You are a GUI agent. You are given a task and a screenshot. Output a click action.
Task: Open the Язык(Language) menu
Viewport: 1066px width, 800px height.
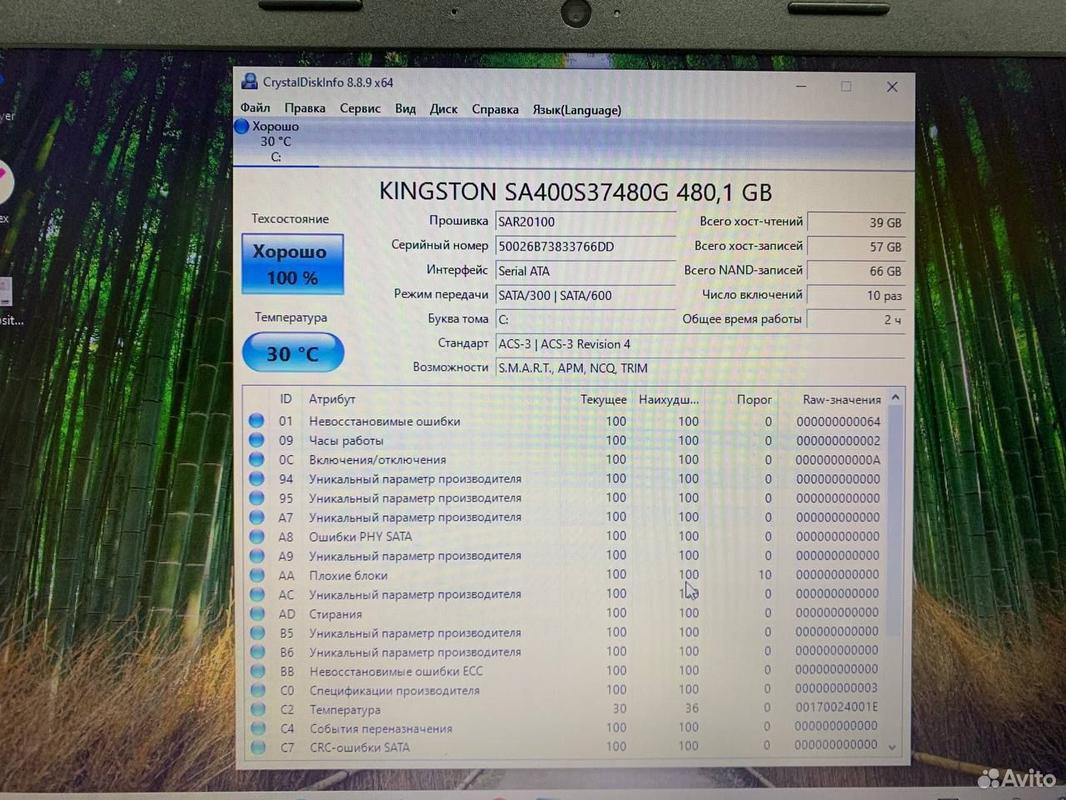[x=576, y=110]
